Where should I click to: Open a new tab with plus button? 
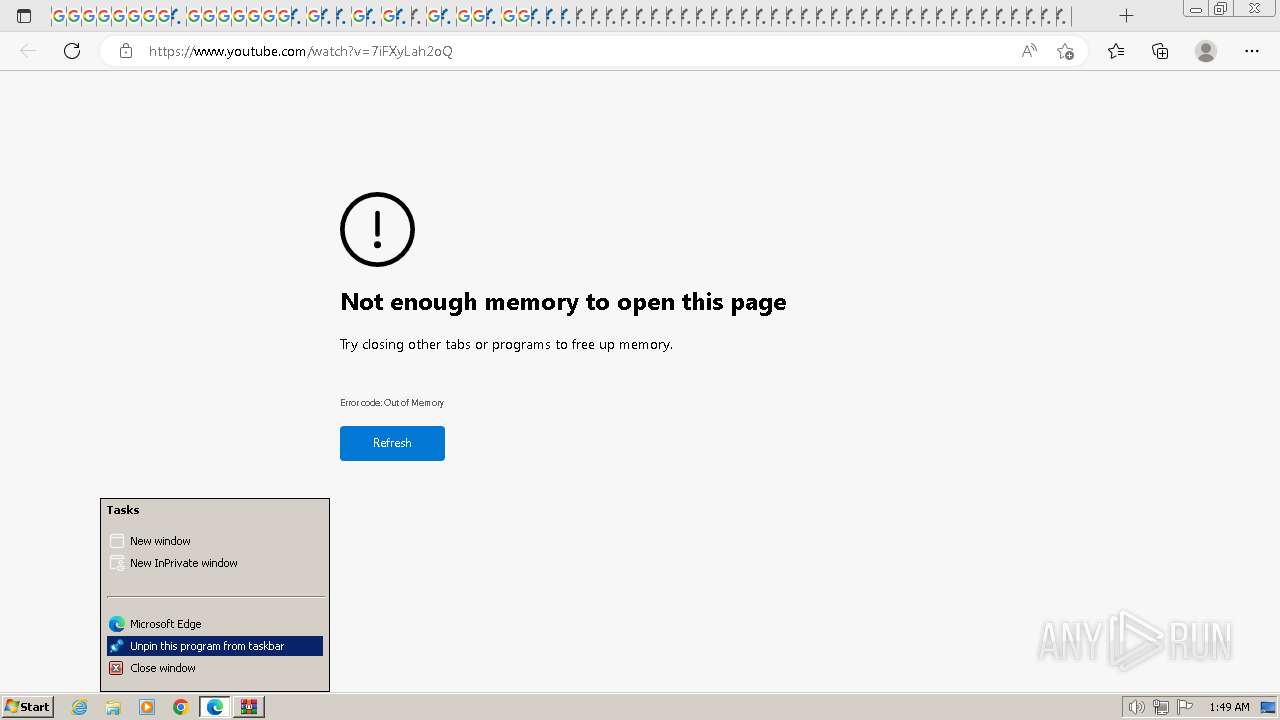pos(1126,16)
